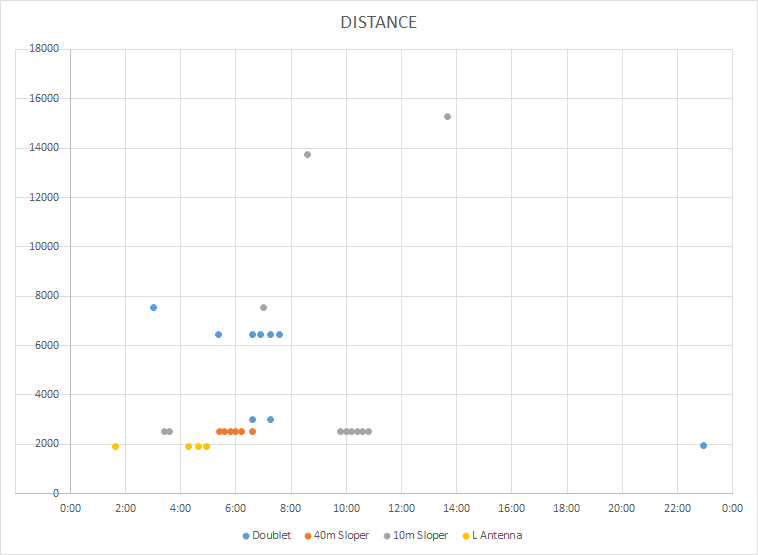Click the 10000 vertical axis label
This screenshot has width=758, height=555.
point(44,246)
